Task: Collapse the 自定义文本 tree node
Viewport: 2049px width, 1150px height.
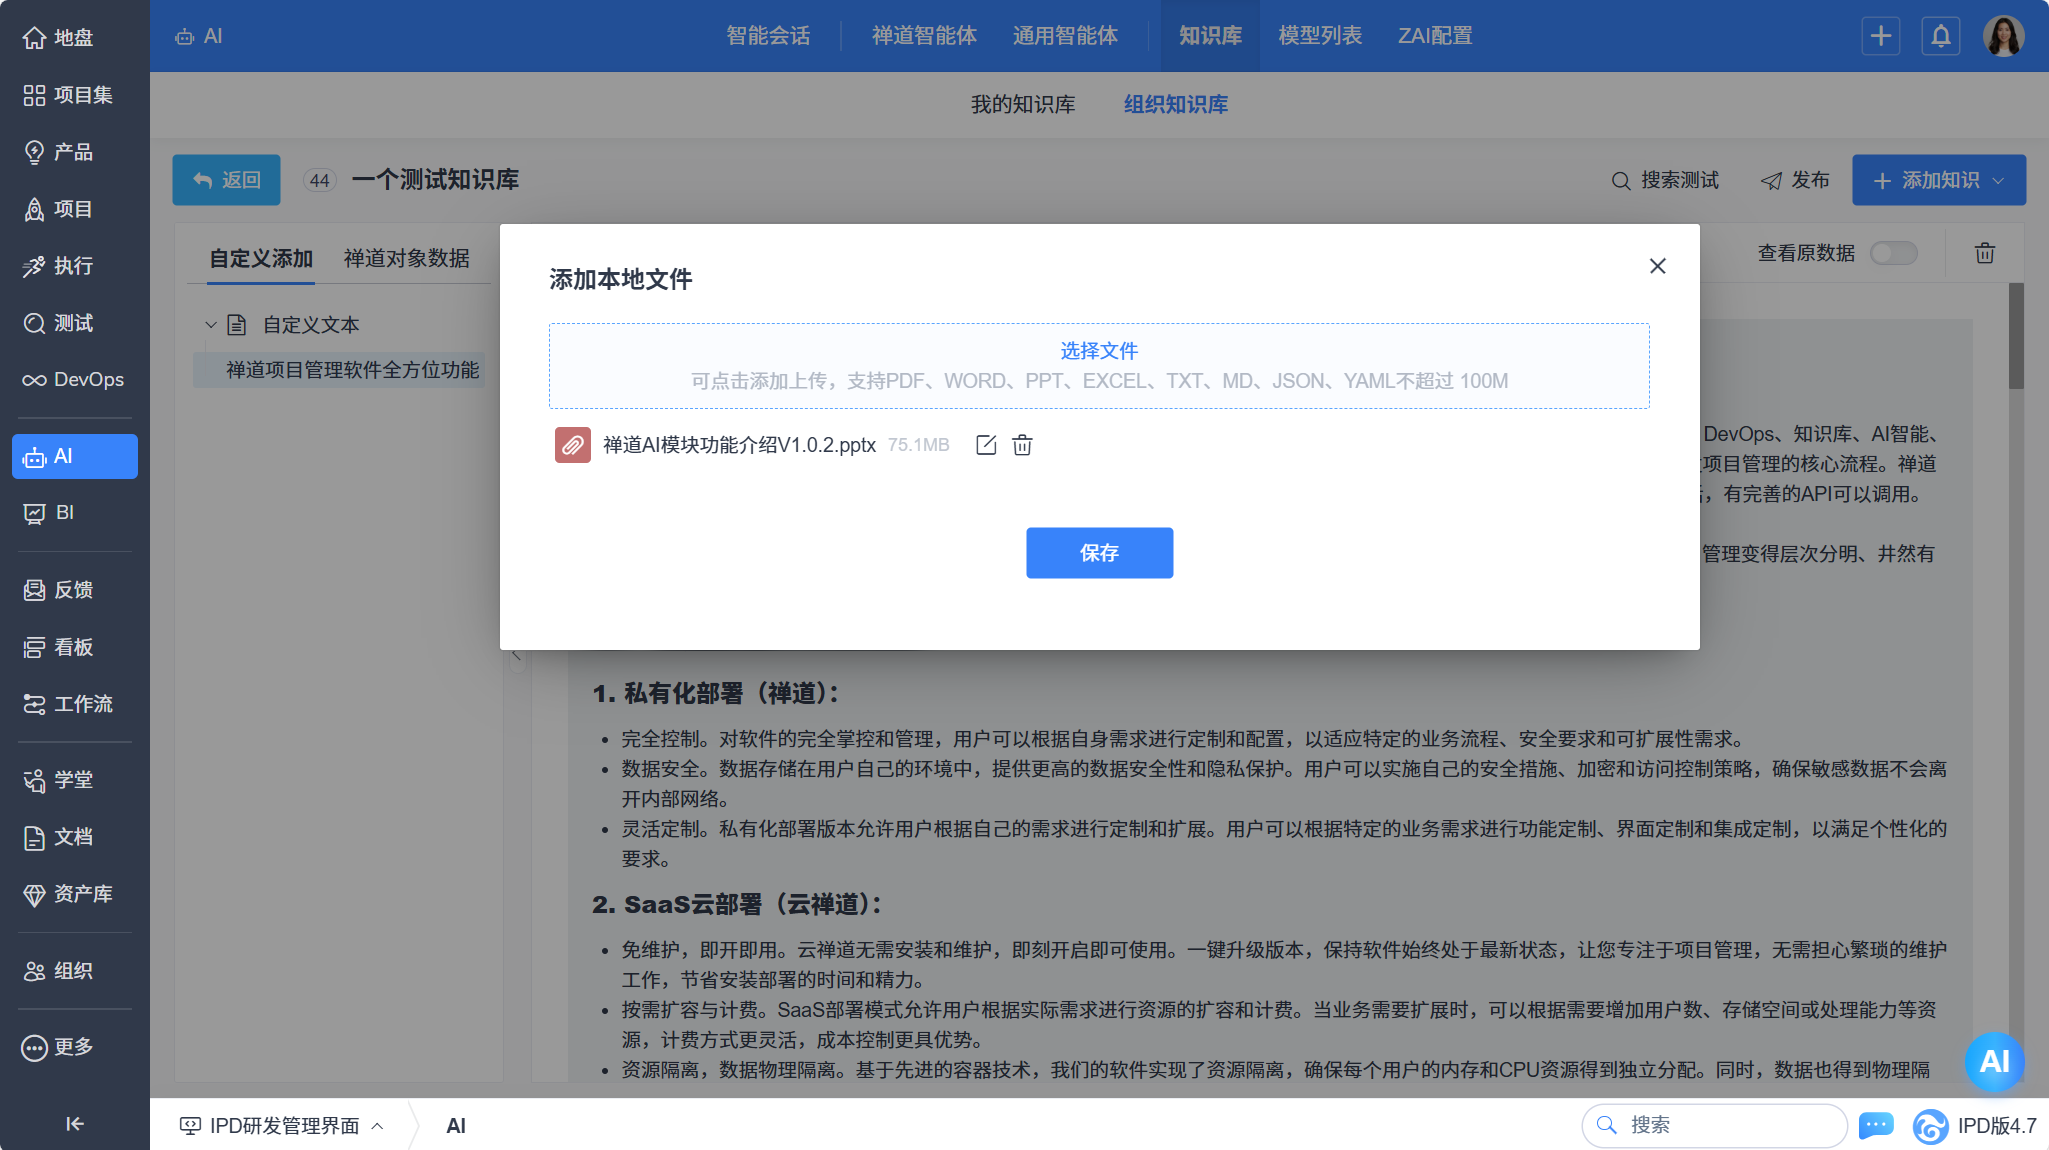Action: pyautogui.click(x=211, y=325)
